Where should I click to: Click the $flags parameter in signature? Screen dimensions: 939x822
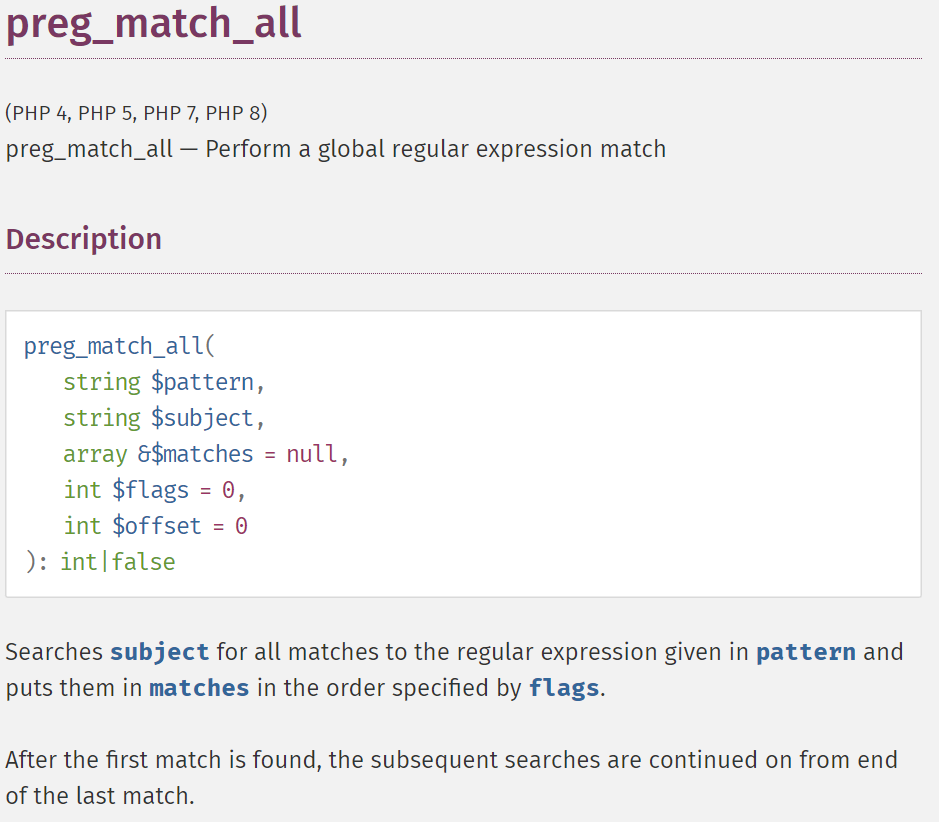point(151,490)
